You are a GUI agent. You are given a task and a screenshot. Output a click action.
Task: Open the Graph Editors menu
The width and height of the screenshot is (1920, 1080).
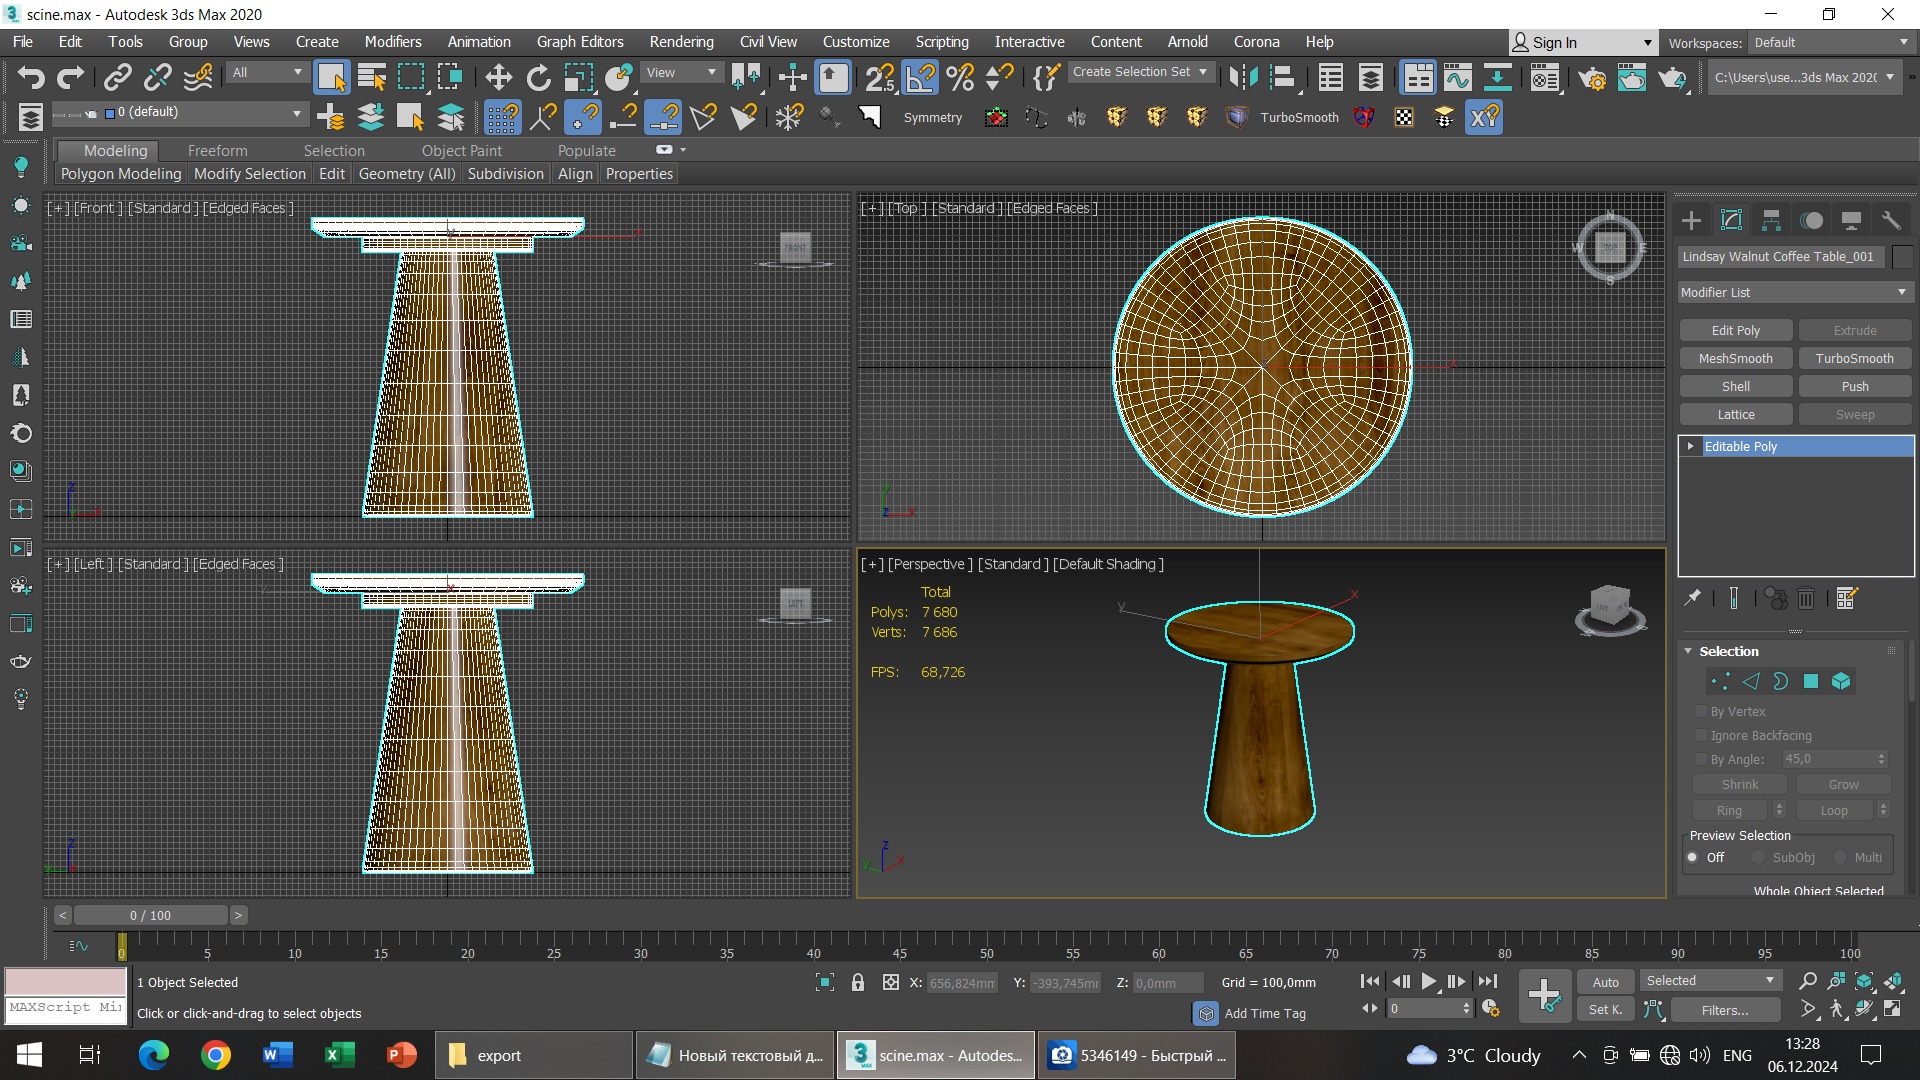pyautogui.click(x=579, y=42)
